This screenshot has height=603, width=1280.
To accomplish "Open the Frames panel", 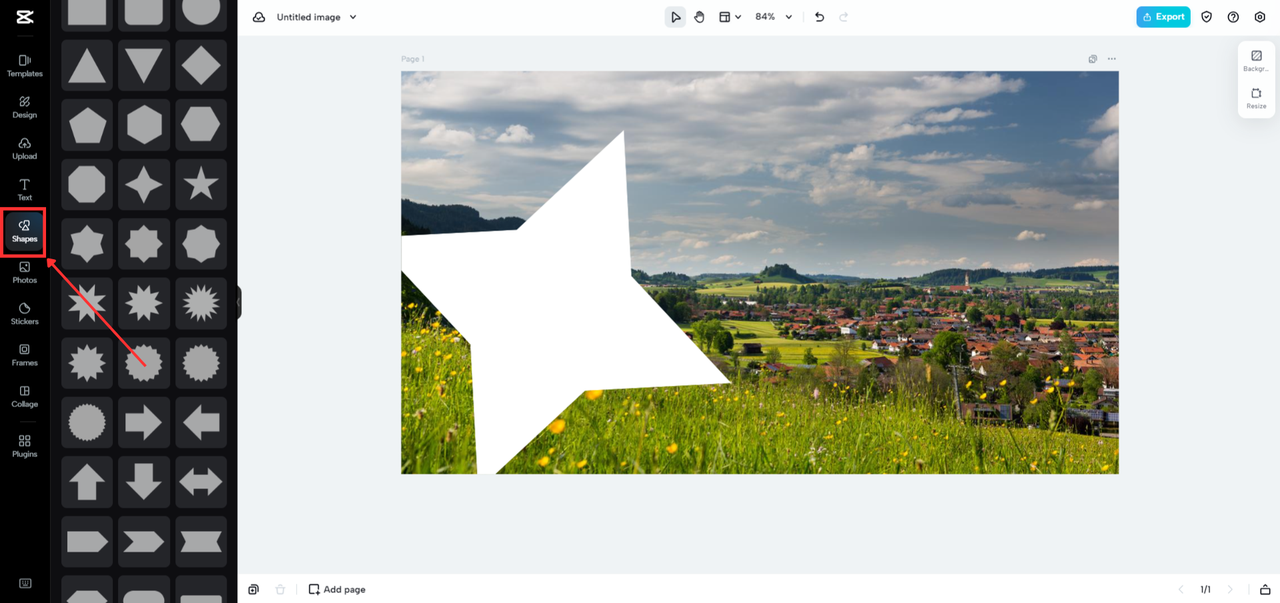I will coord(24,355).
